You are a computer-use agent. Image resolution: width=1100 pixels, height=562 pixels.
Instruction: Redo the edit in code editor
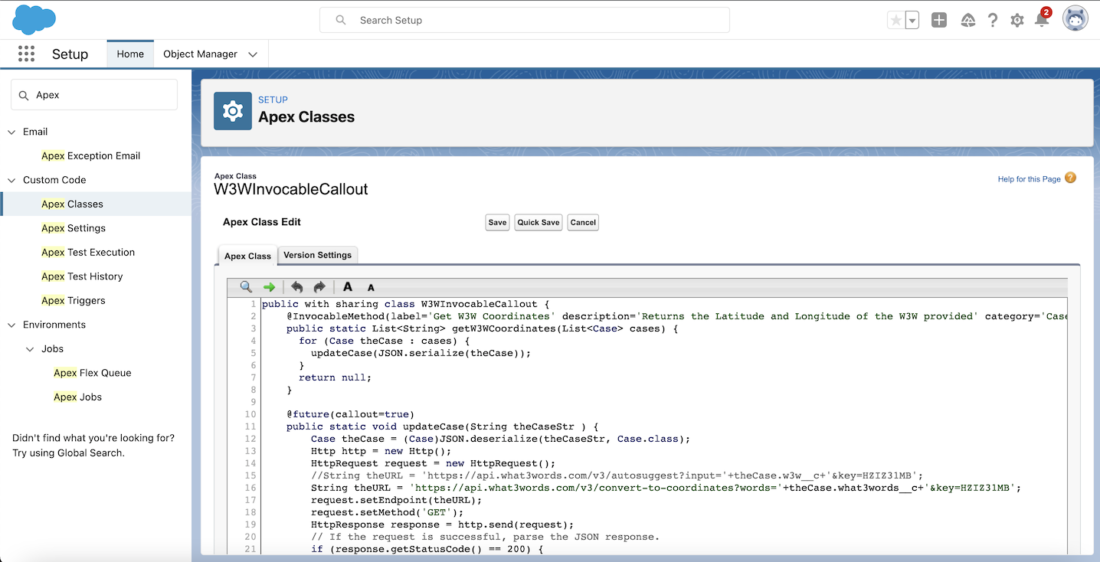tap(319, 287)
